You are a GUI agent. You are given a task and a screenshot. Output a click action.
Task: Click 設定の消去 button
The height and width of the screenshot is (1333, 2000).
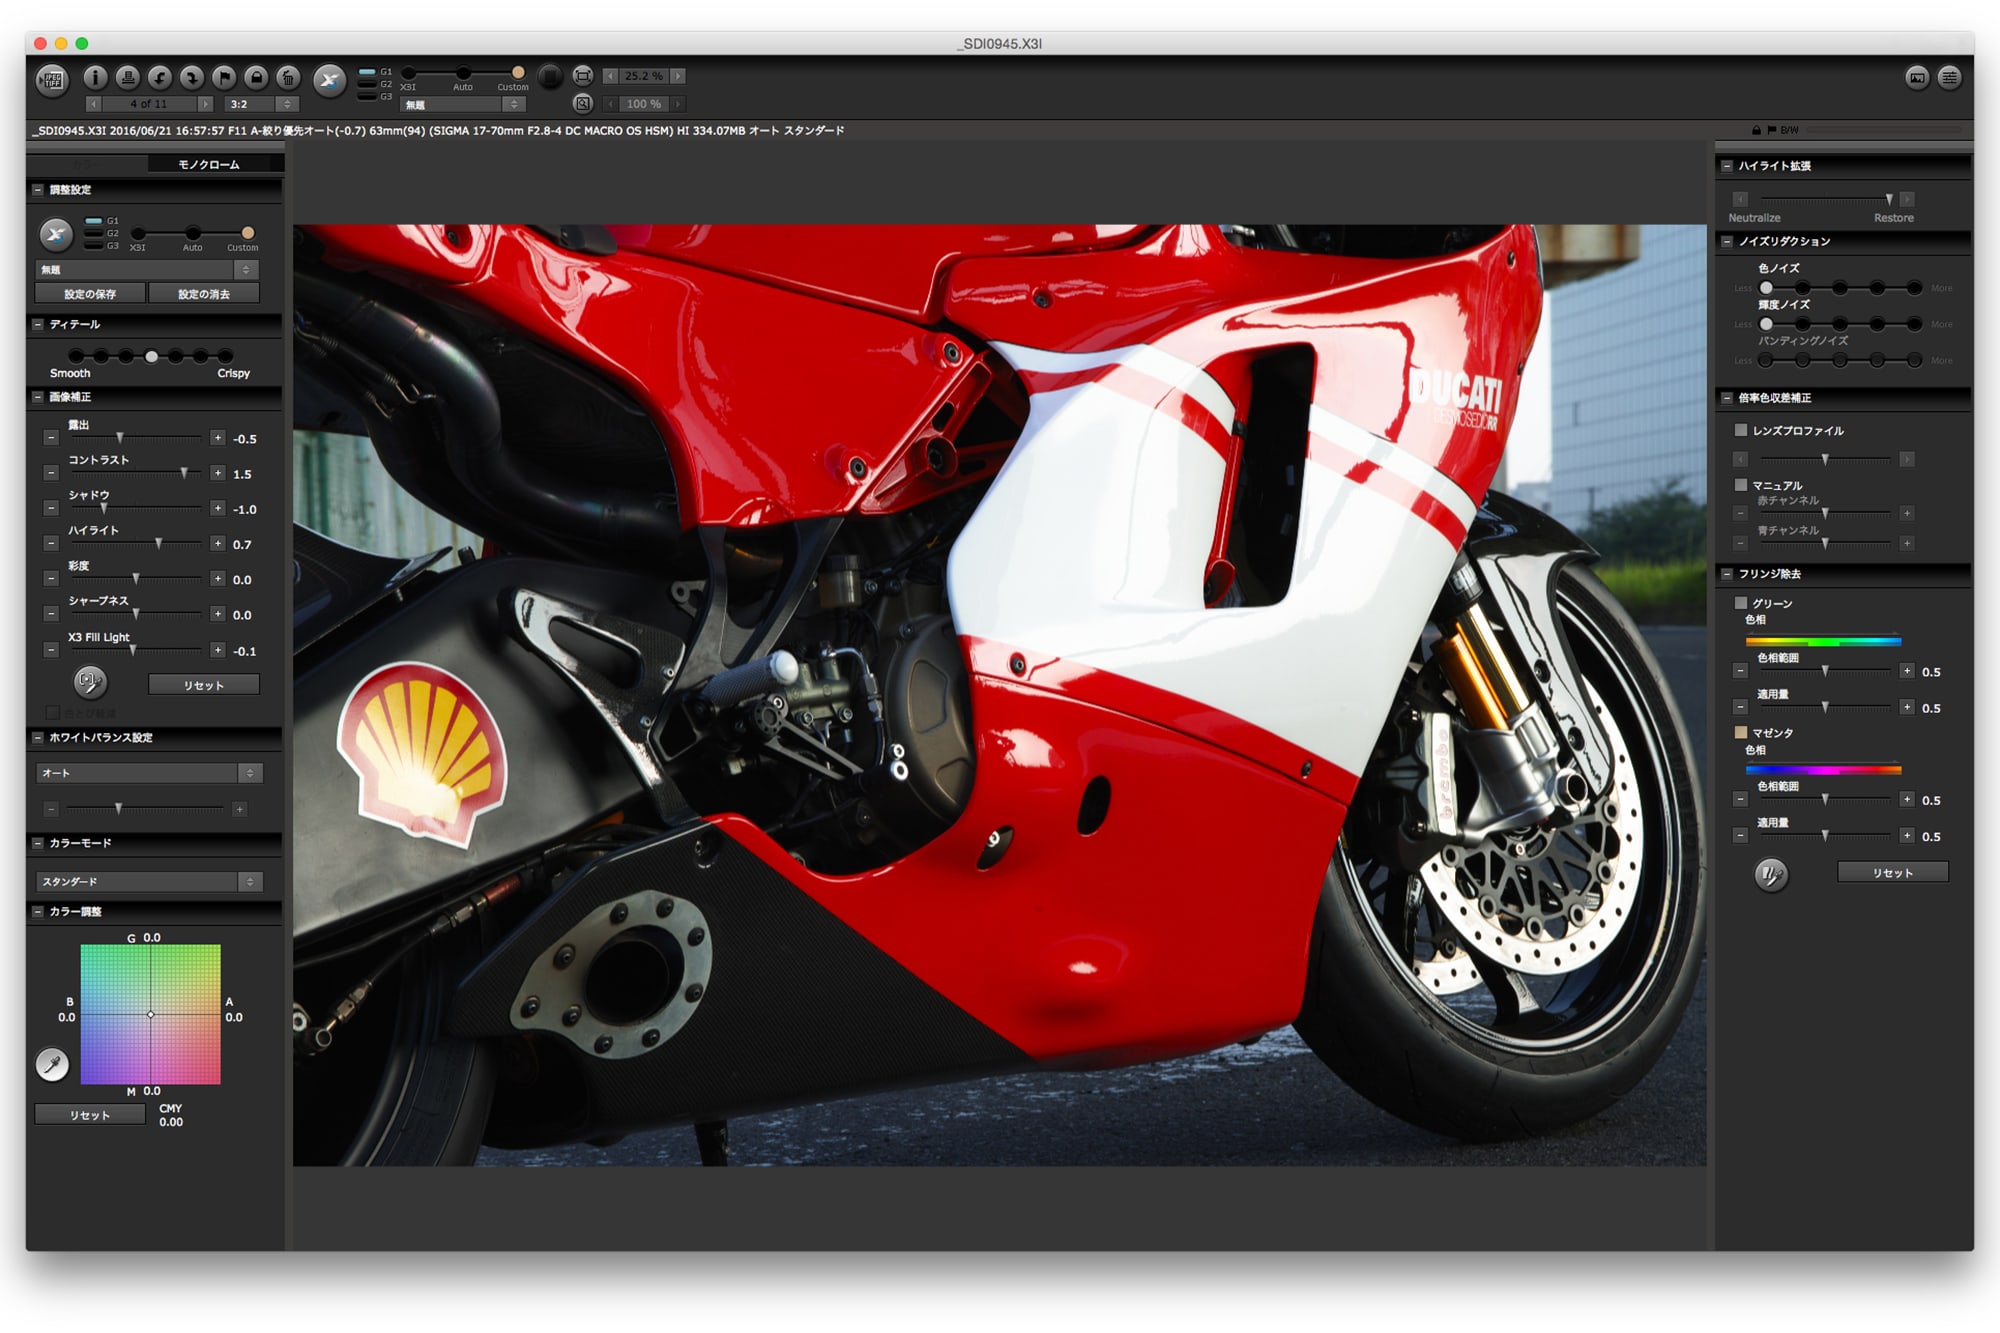[204, 294]
